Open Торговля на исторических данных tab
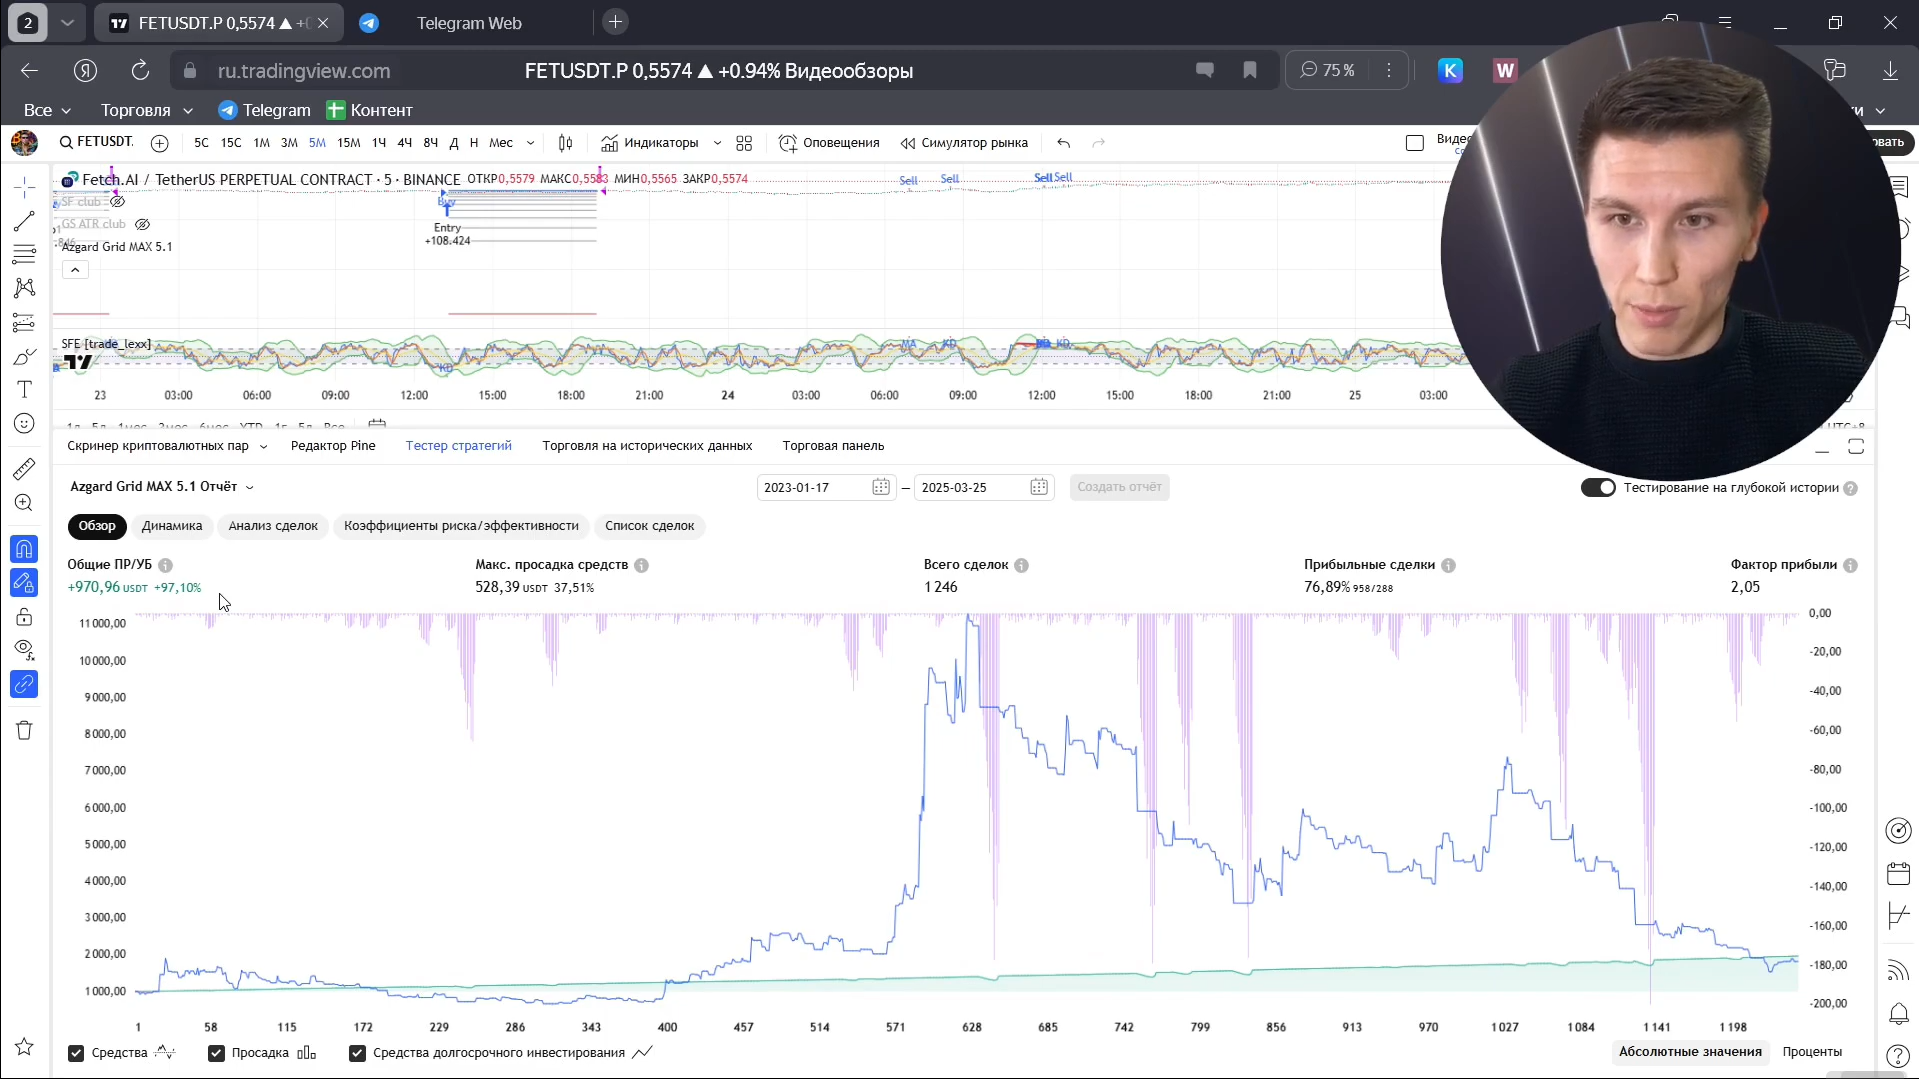The width and height of the screenshot is (1919, 1079). coord(647,446)
